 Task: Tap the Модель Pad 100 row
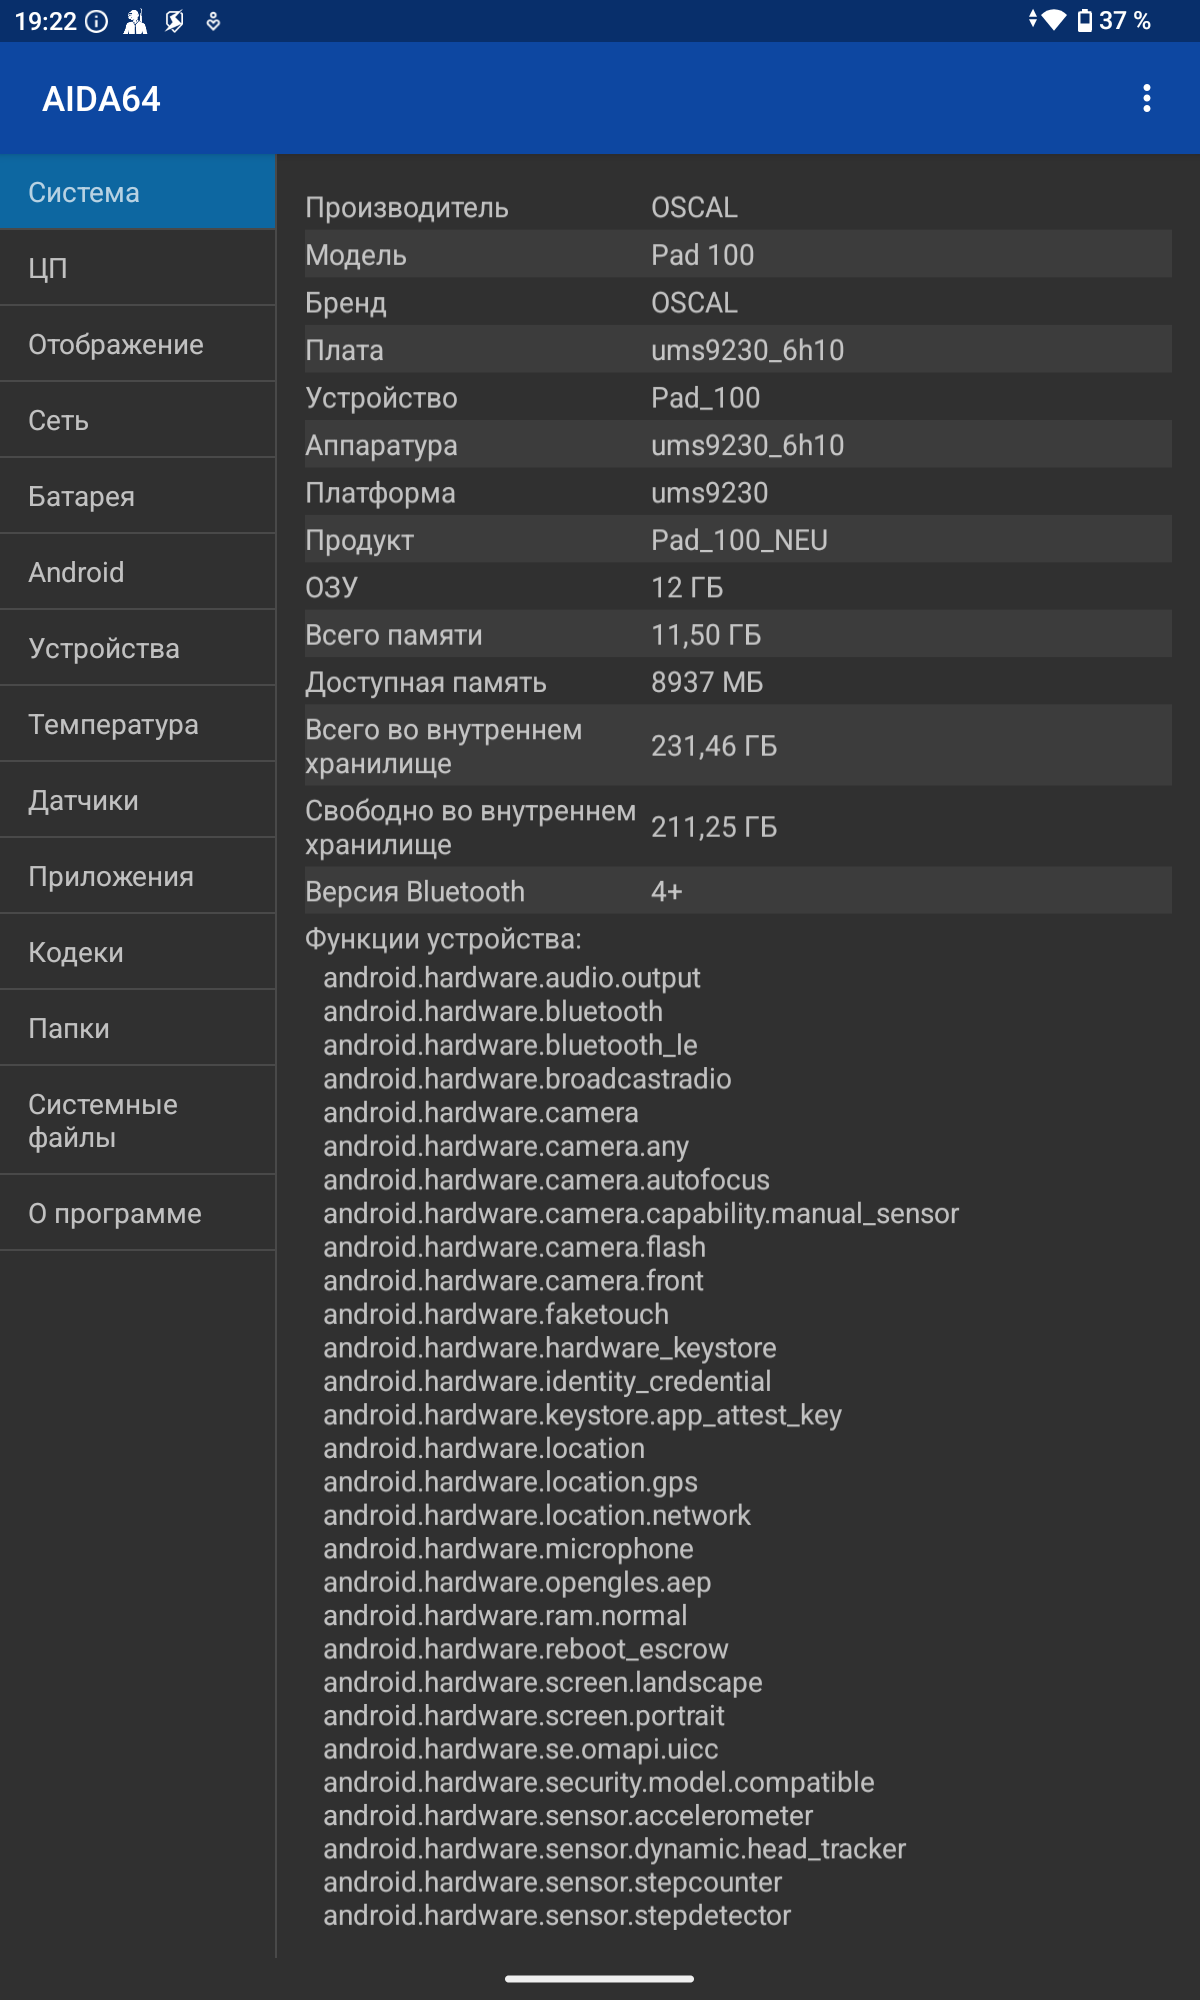pyautogui.click(x=737, y=255)
